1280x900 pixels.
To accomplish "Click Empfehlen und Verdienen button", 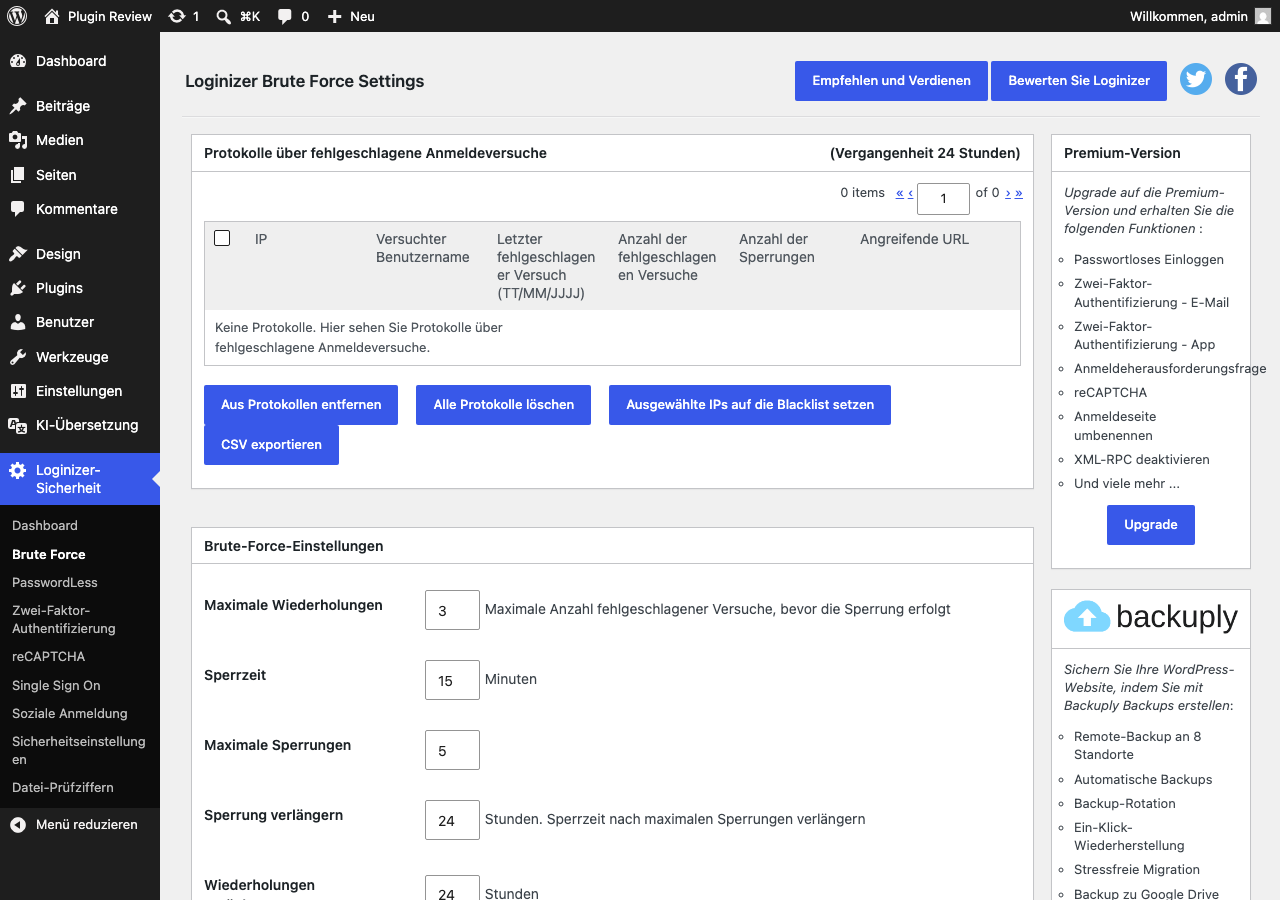I will tap(891, 81).
